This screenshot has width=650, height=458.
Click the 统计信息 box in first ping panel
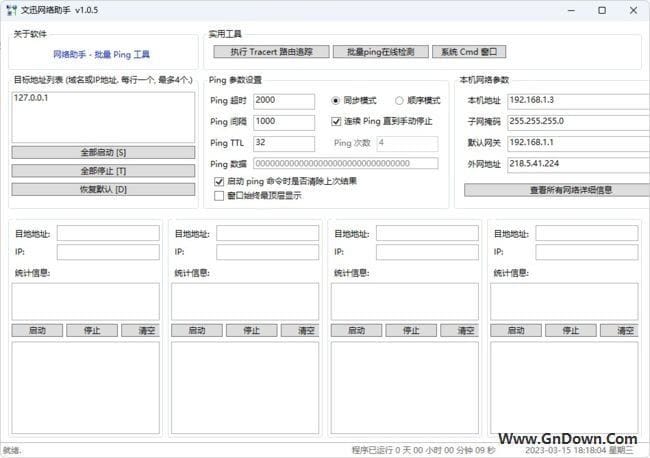click(86, 301)
